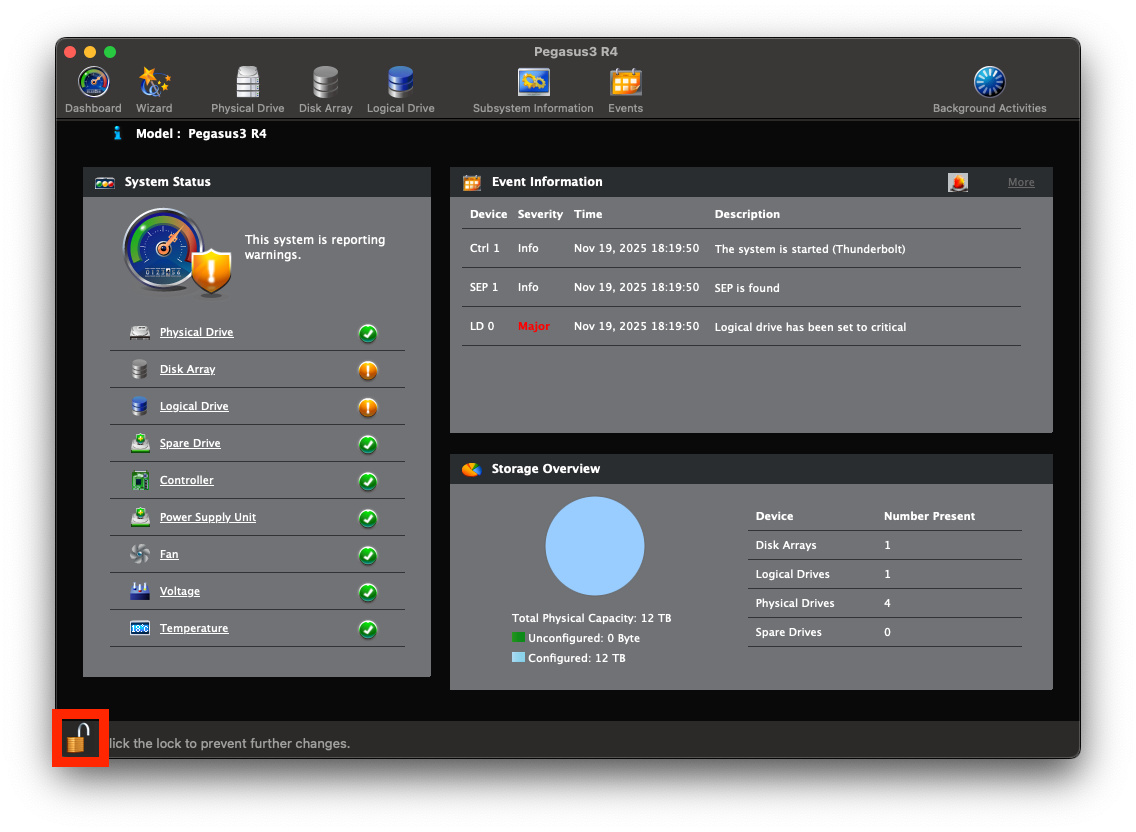Click the Description column header
Image resolution: width=1136 pixels, height=832 pixels.
pos(747,214)
